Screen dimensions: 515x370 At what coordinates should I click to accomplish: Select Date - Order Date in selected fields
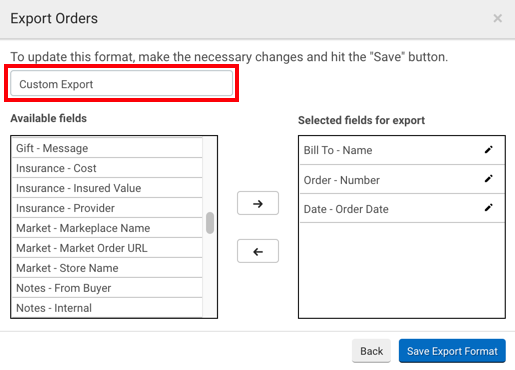coord(402,208)
